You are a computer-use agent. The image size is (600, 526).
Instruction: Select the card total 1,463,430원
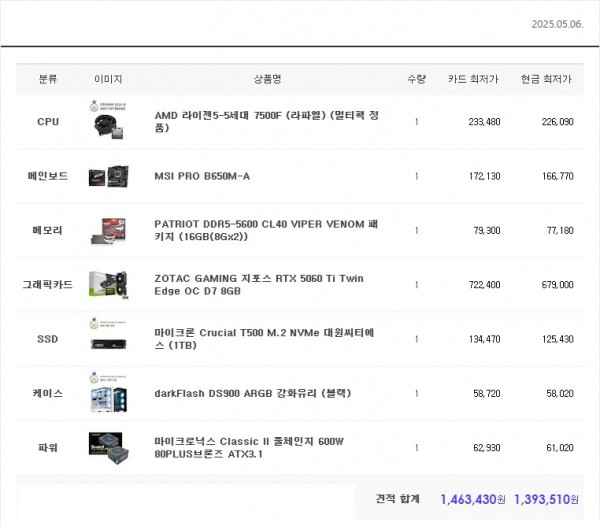tap(472, 498)
